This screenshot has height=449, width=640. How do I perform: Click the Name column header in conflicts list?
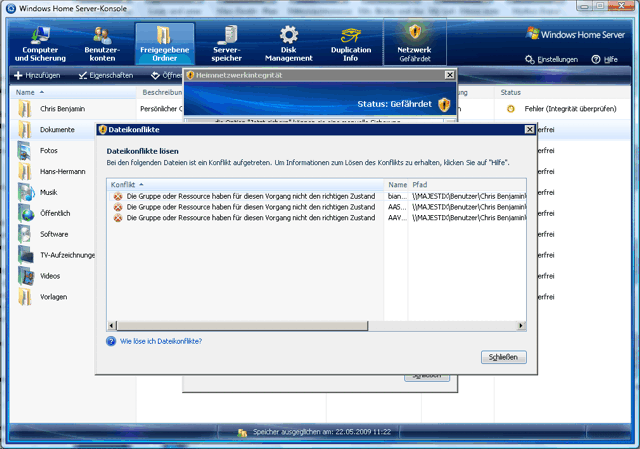pyautogui.click(x=397, y=185)
